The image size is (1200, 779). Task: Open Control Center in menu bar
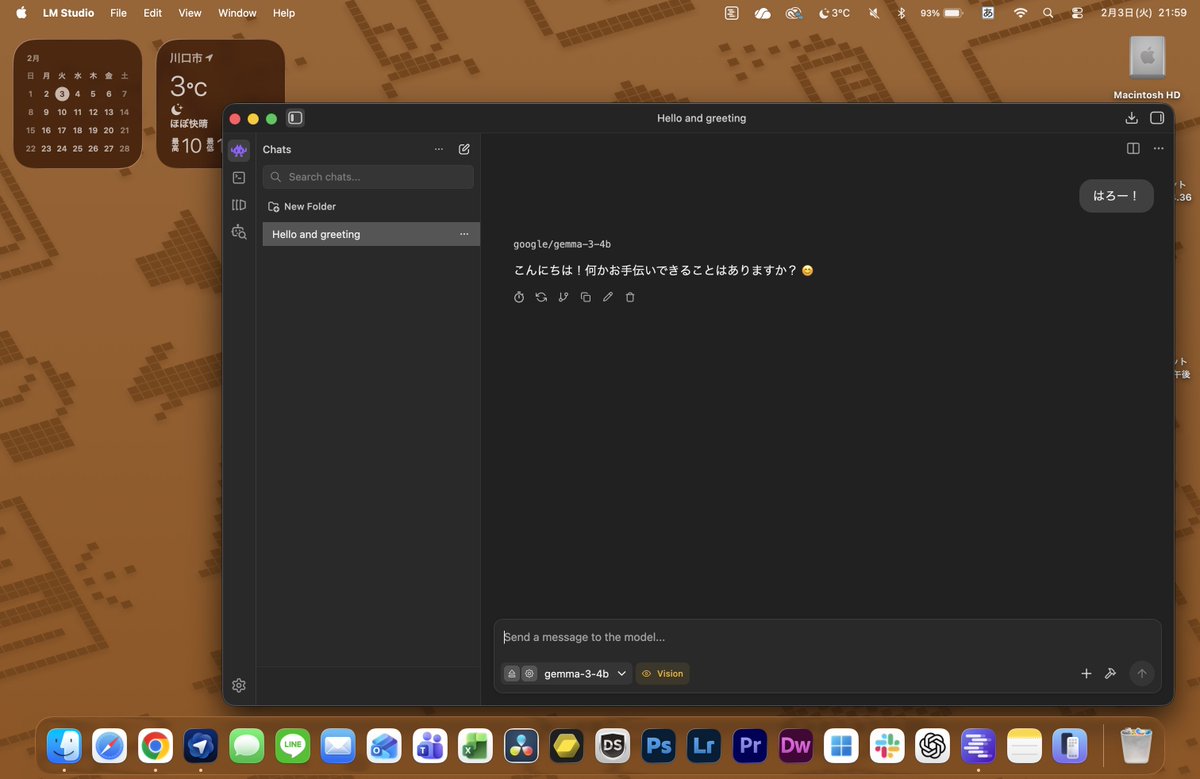1077,13
